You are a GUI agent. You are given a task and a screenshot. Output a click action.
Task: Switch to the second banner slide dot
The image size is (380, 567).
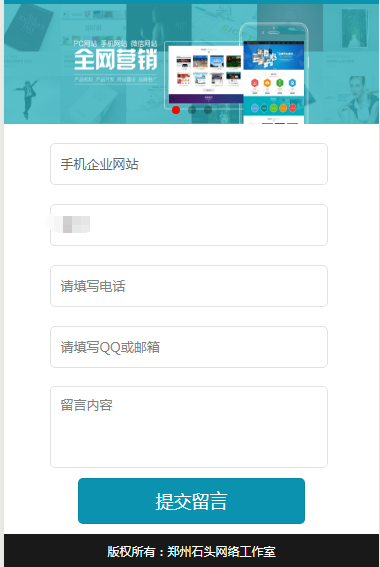[192, 110]
